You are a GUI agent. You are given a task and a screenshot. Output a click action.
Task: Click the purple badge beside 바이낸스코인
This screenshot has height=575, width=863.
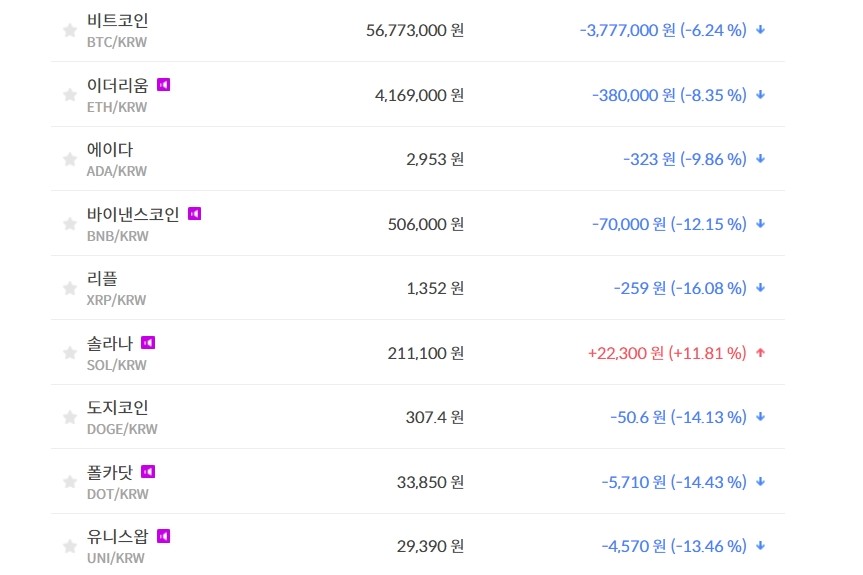[195, 214]
